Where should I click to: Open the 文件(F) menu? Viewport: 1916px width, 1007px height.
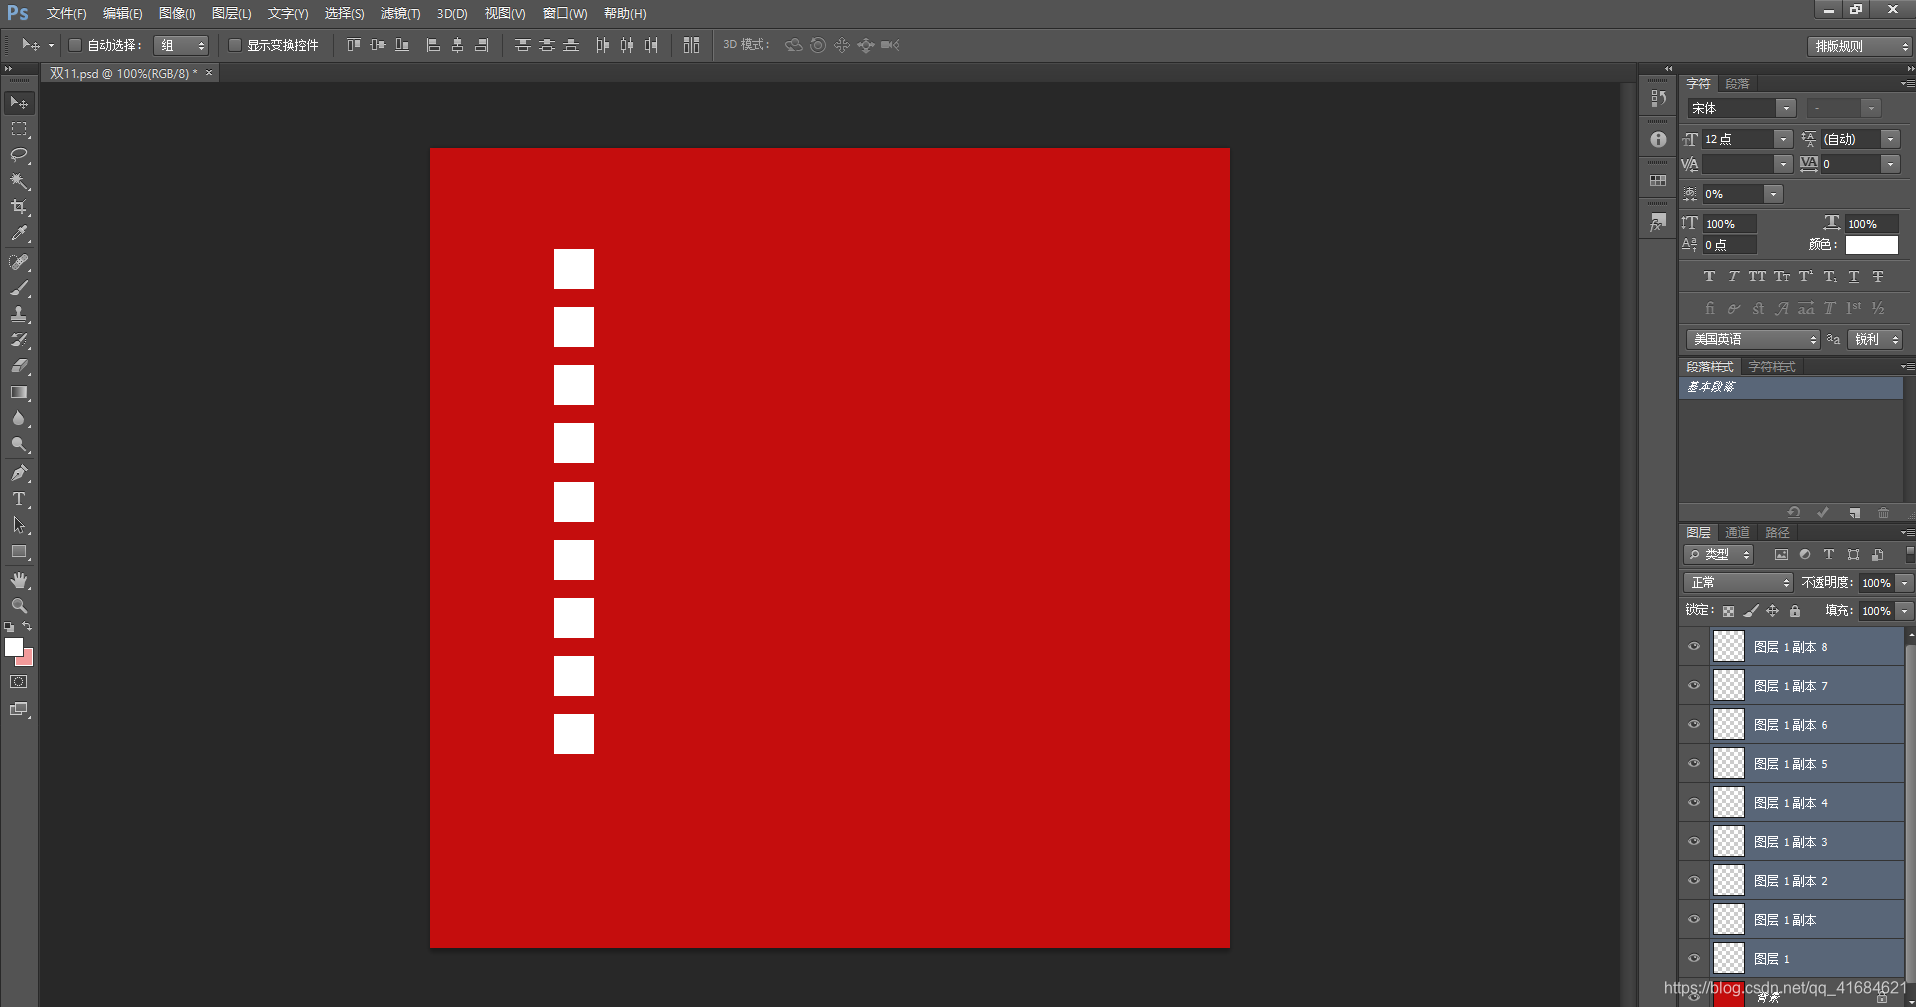[66, 14]
